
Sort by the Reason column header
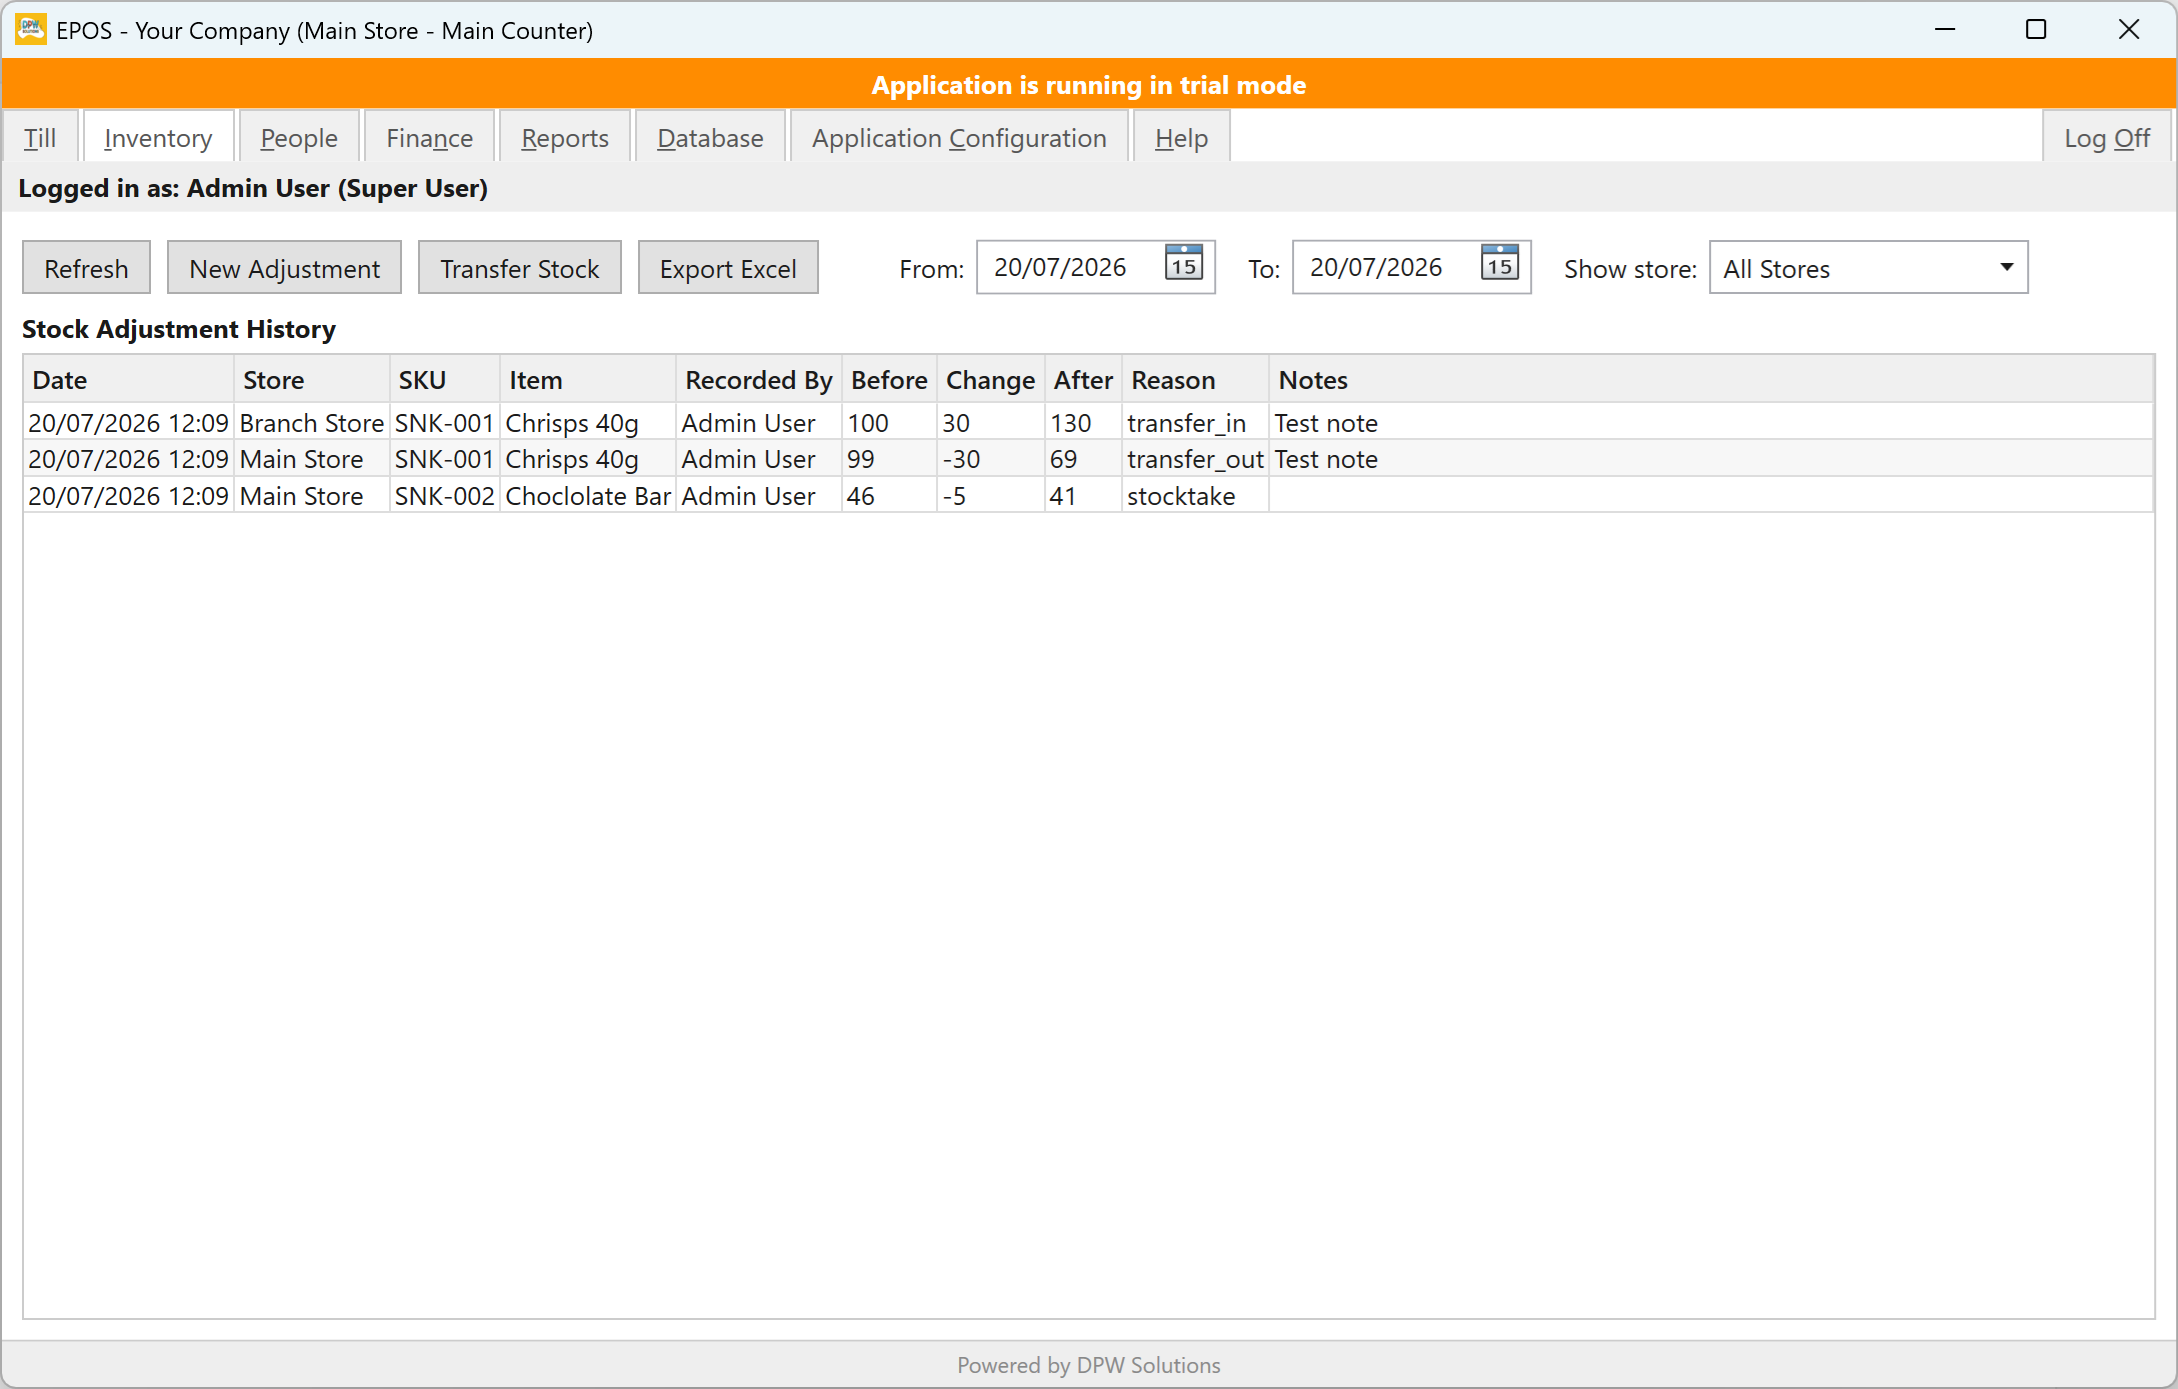[1195, 380]
